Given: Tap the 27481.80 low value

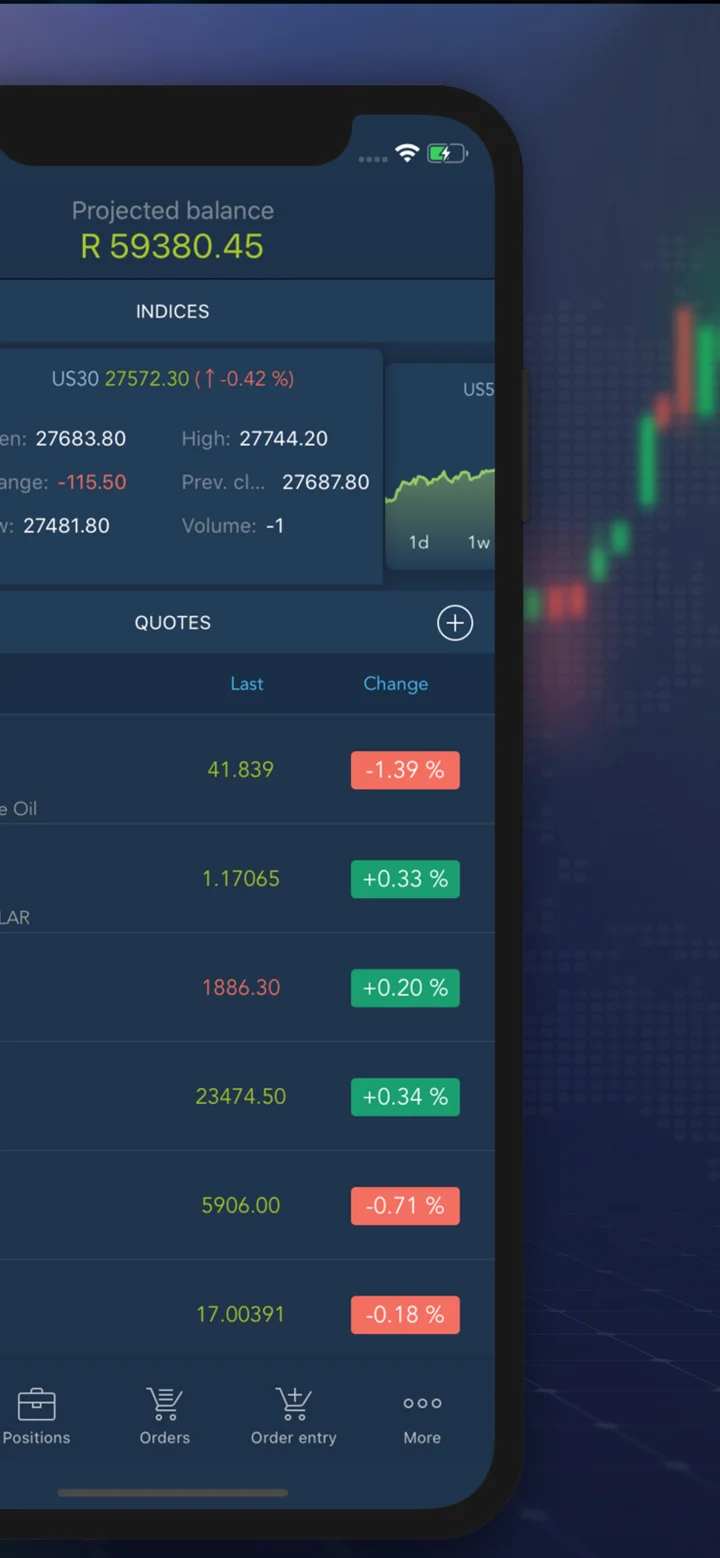Looking at the screenshot, I should [x=67, y=526].
